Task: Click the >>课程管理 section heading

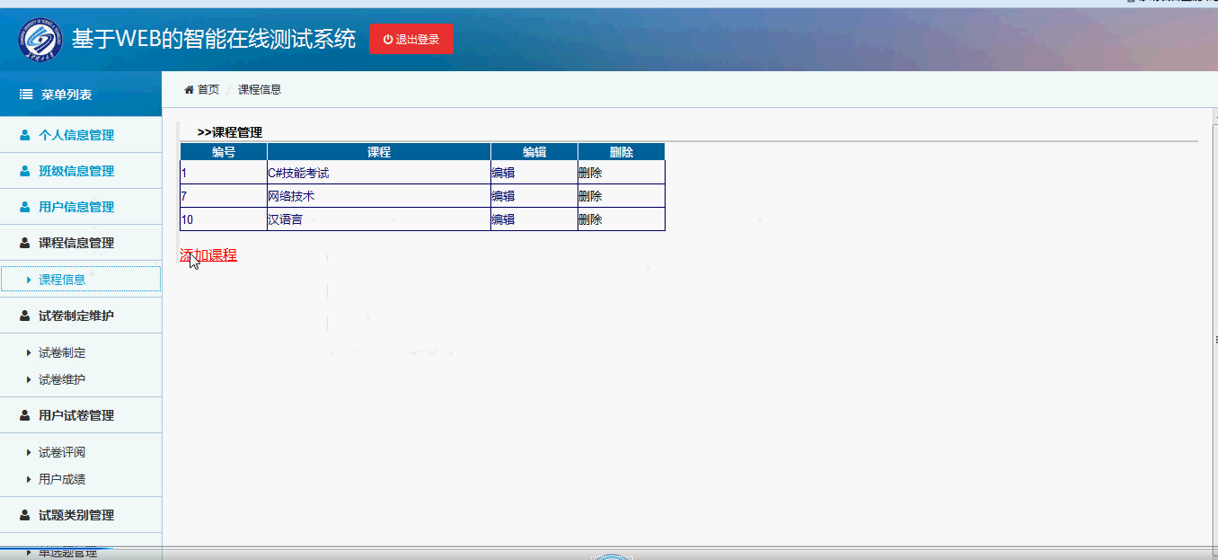Action: tap(230, 132)
